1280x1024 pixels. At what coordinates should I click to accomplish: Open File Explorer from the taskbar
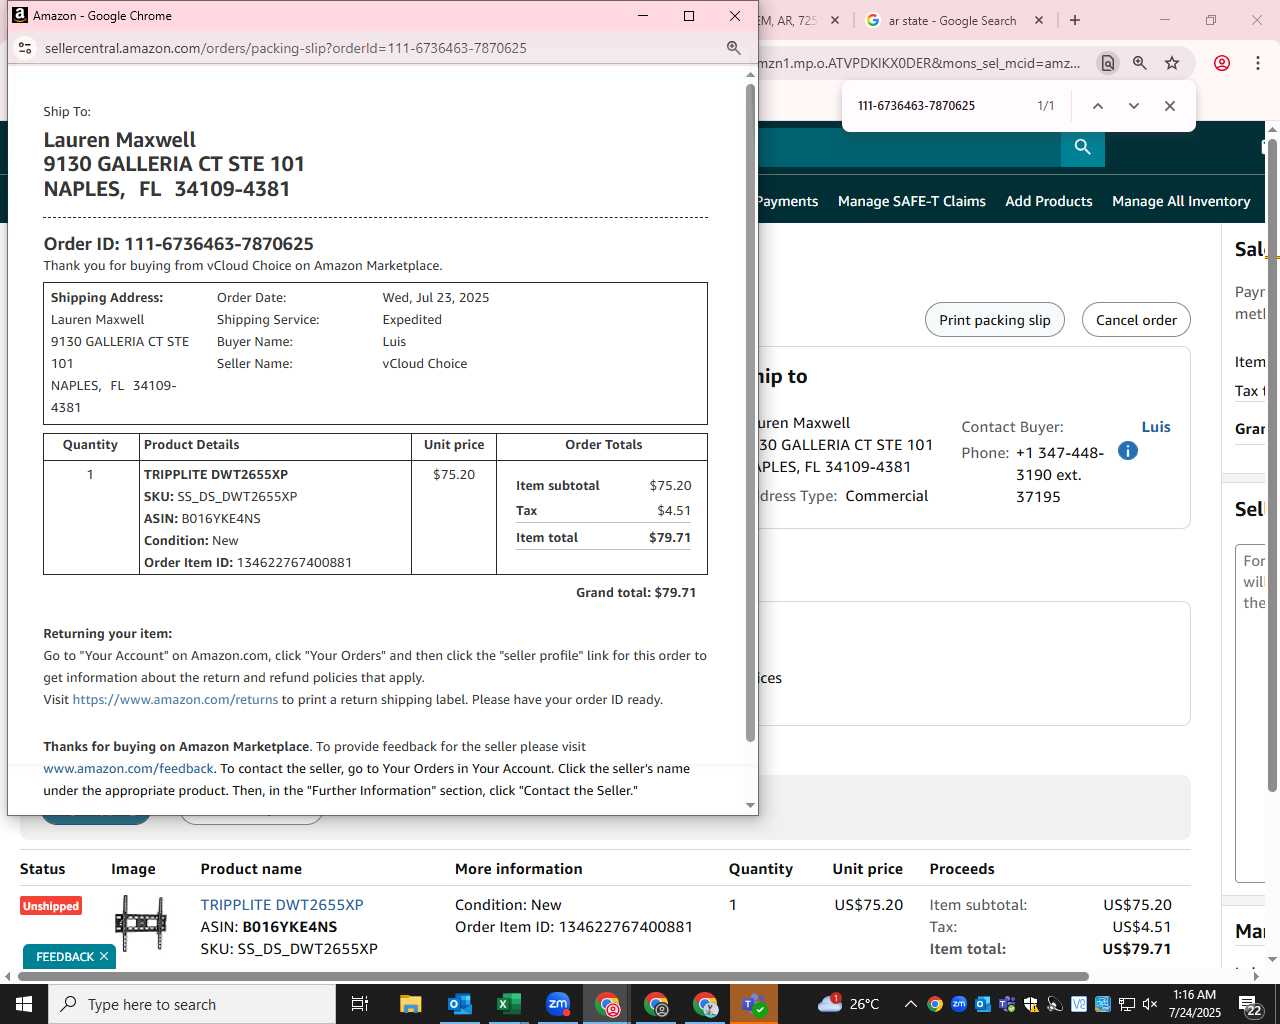(x=410, y=1004)
